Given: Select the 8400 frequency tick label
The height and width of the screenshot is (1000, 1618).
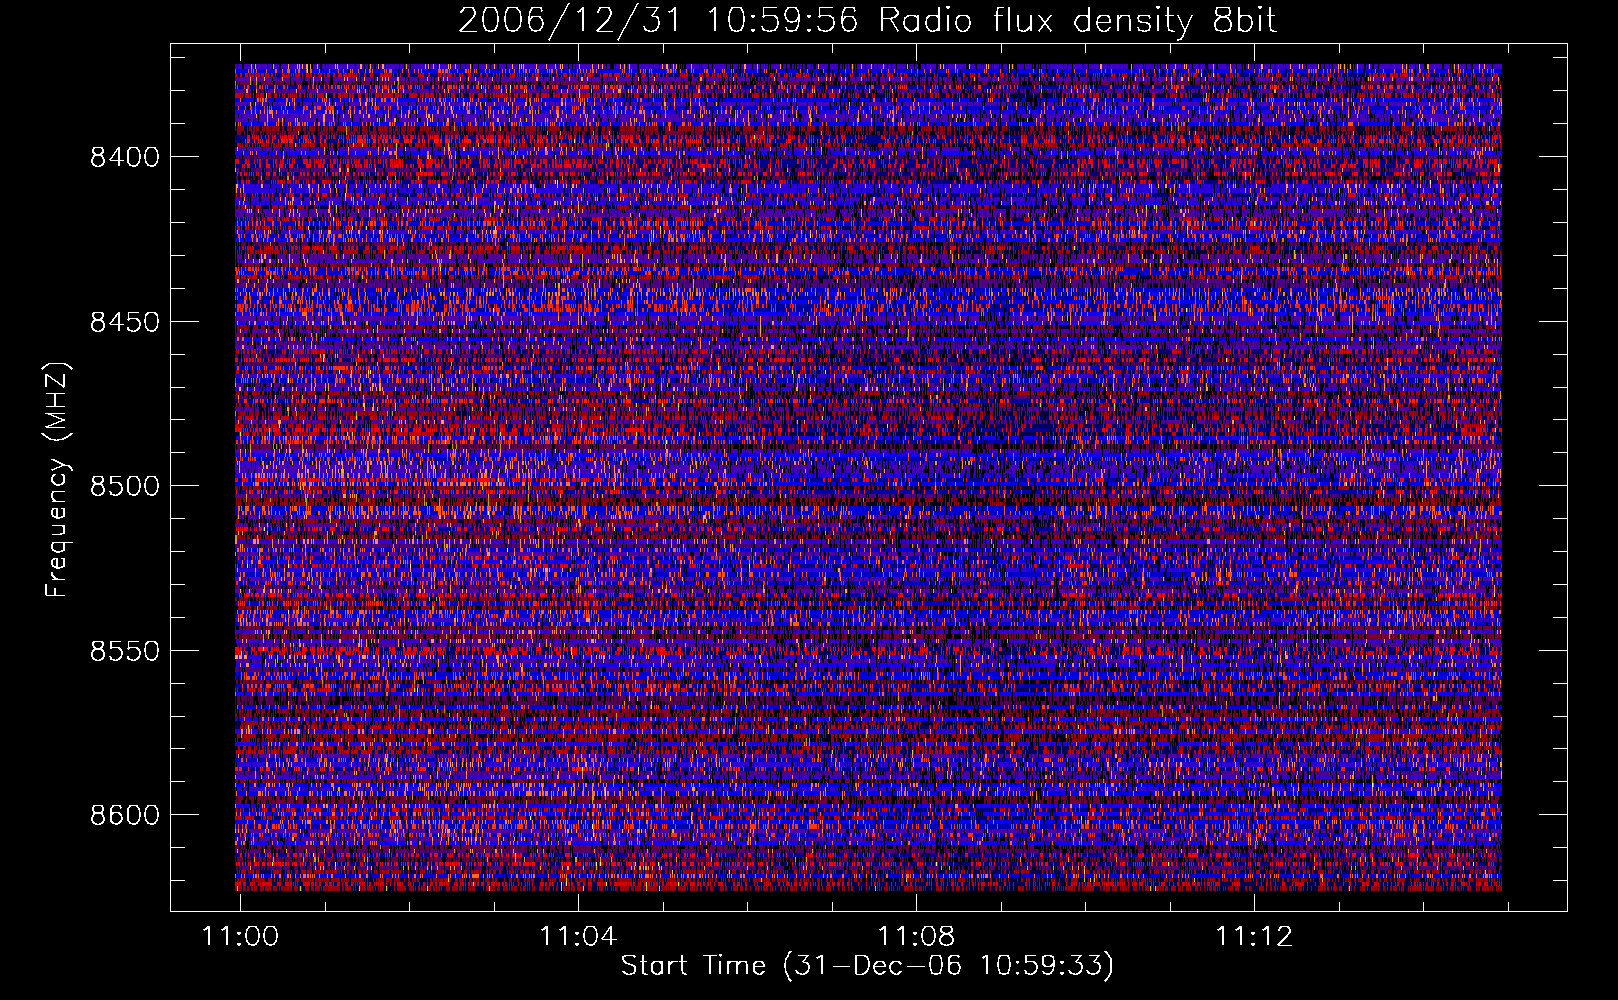Looking at the screenshot, I should tap(125, 157).
